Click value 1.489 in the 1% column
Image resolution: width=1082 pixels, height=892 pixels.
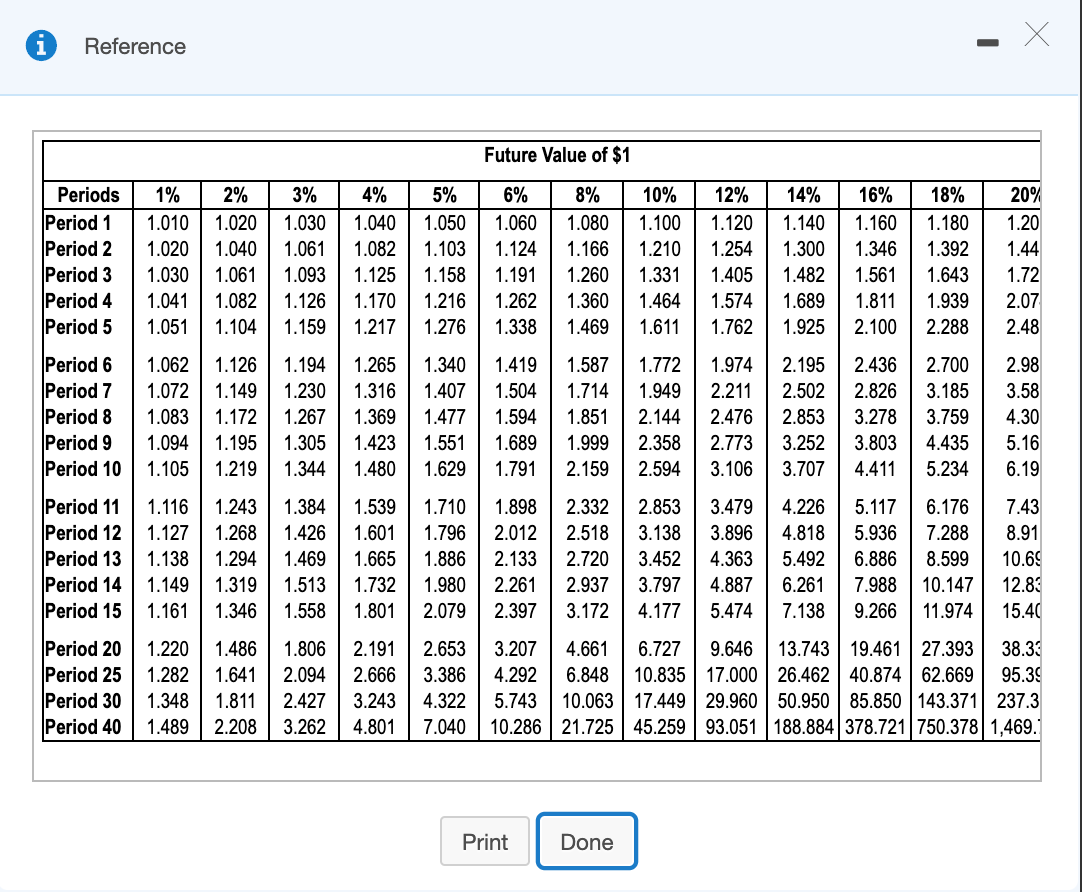point(167,727)
